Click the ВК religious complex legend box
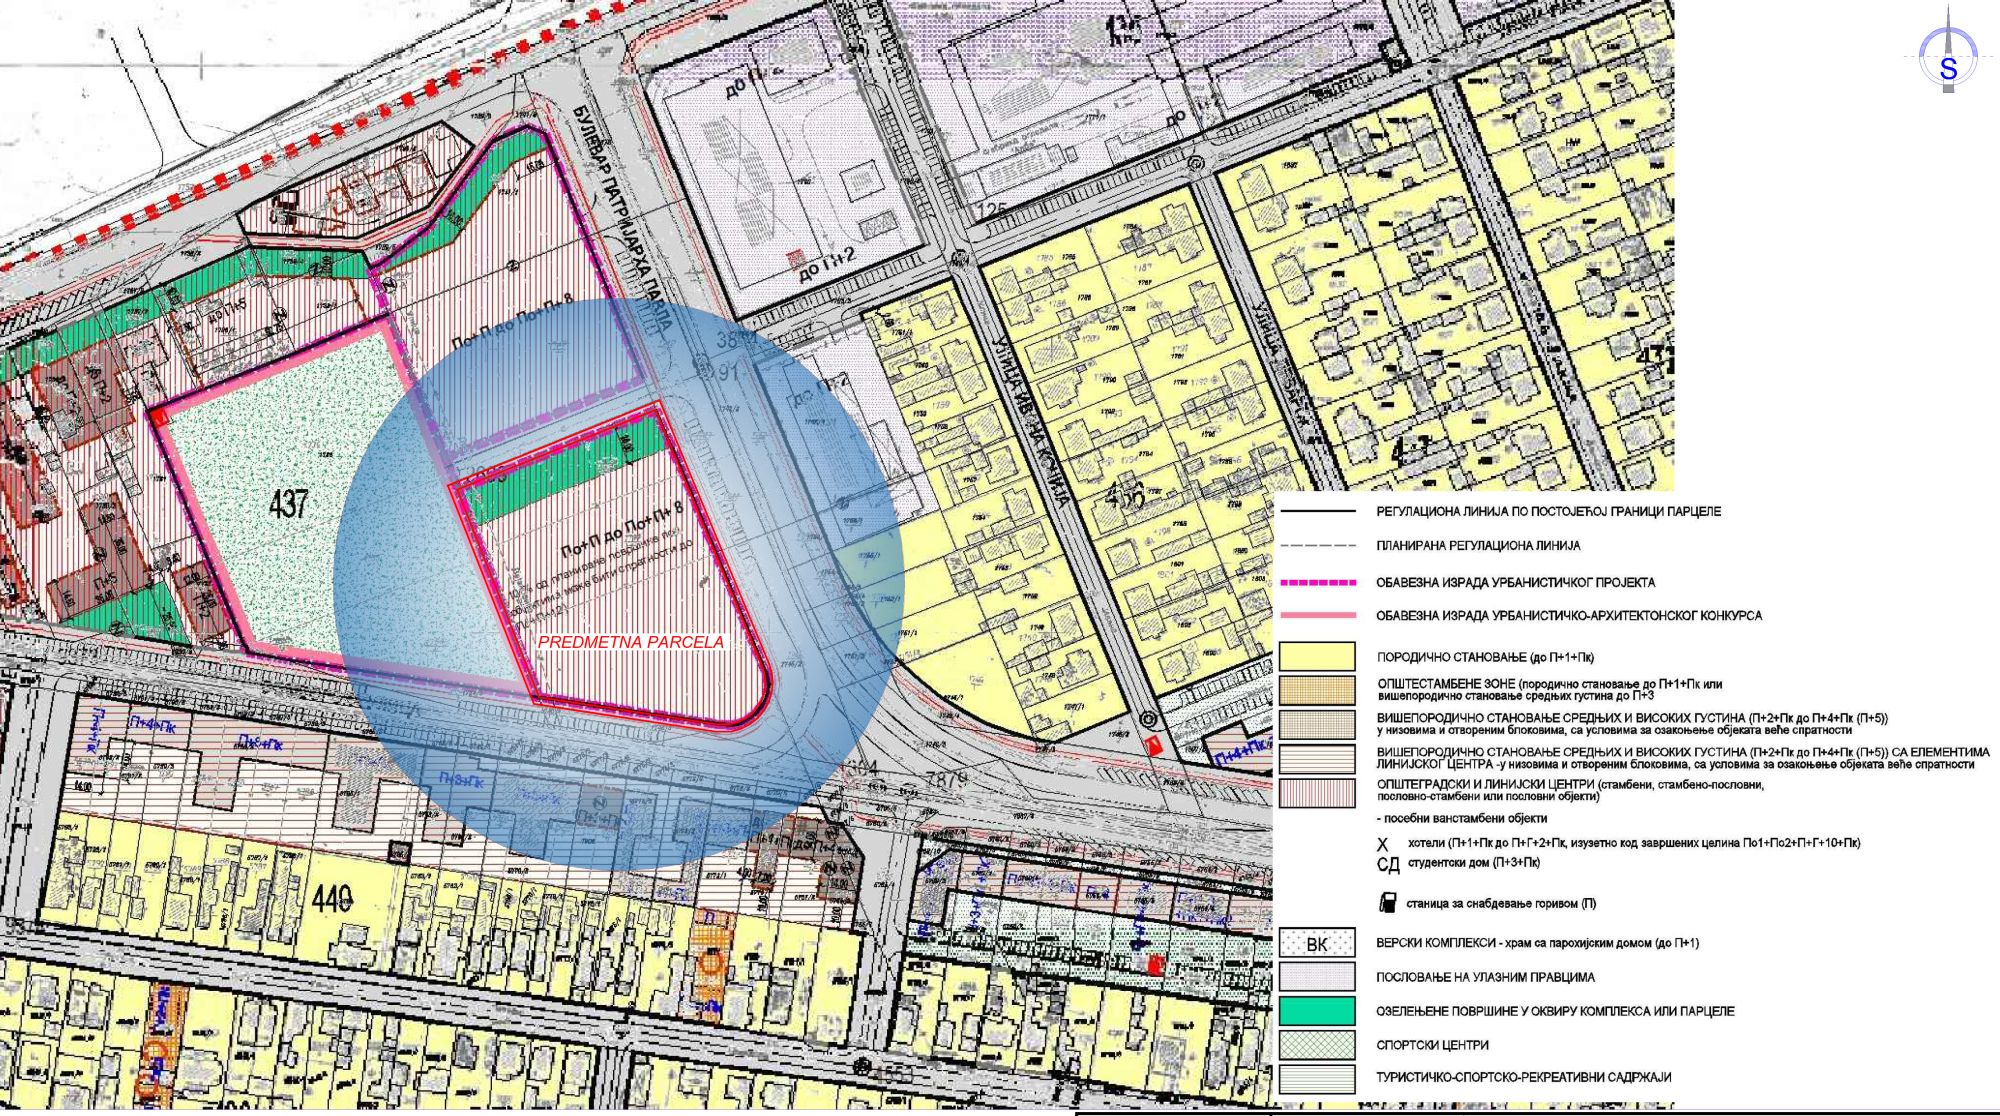Viewport: 2000px width, 1116px height. click(1317, 943)
